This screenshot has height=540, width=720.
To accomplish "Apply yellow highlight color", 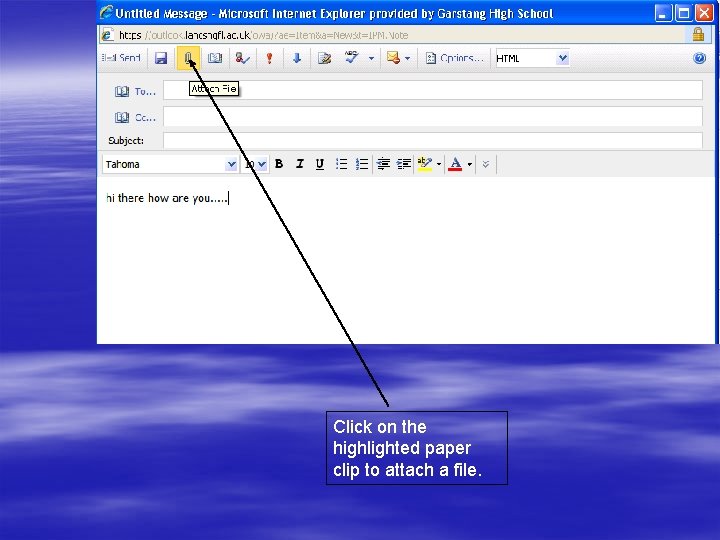I will (x=425, y=164).
